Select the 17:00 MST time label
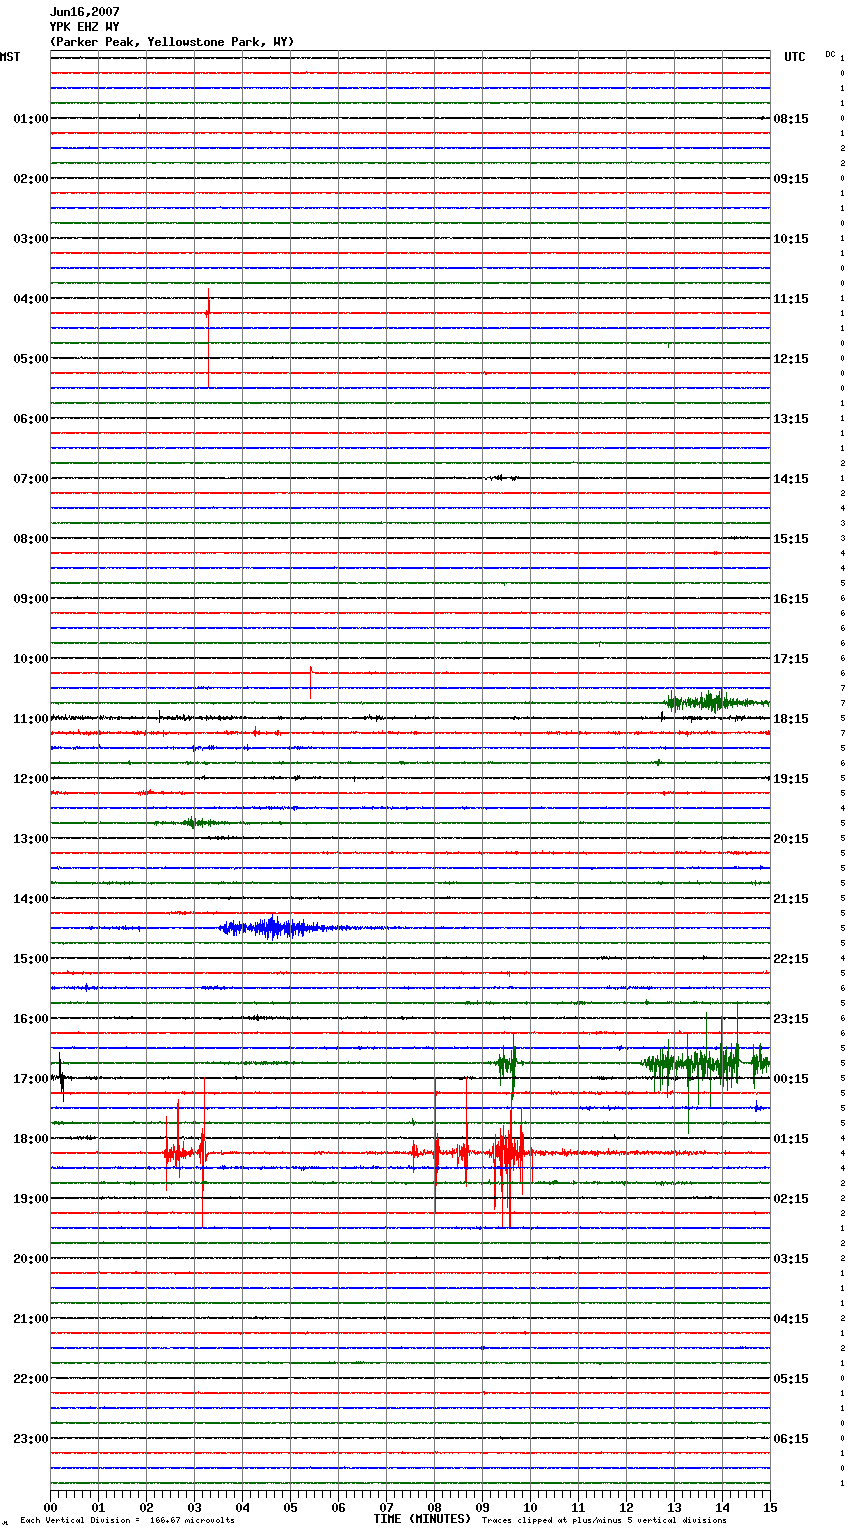850x1534 pixels. click(31, 1079)
